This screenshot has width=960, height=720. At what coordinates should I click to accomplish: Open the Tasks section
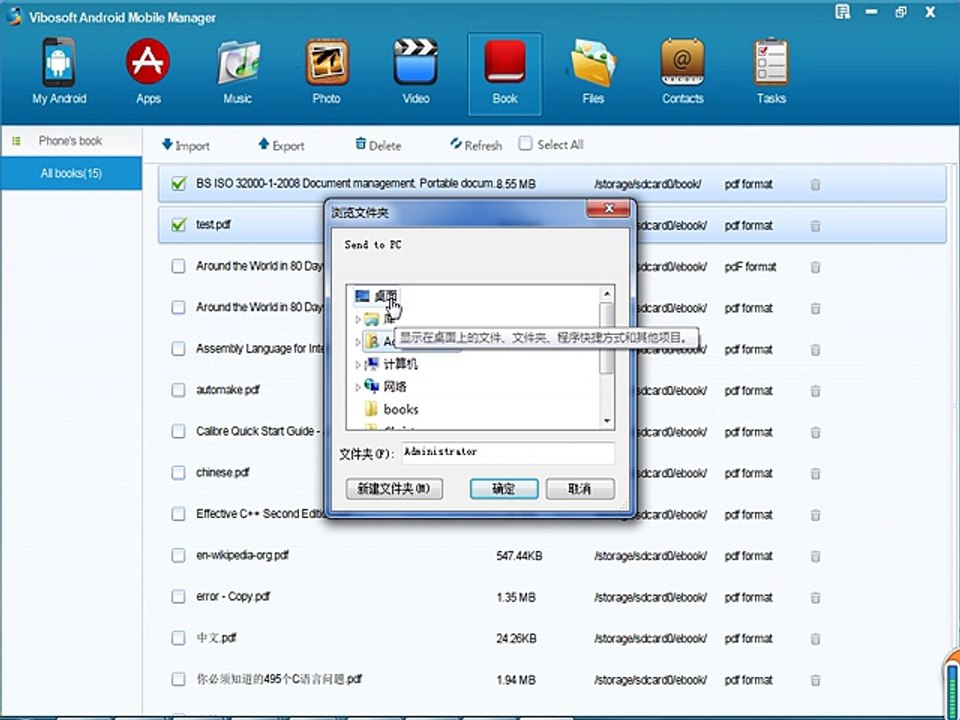771,72
